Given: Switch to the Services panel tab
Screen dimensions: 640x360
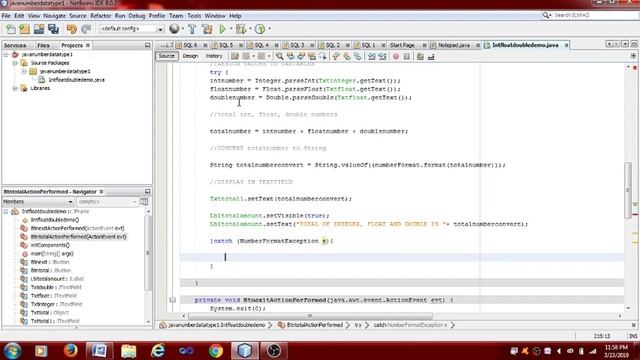Looking at the screenshot, I should point(15,45).
